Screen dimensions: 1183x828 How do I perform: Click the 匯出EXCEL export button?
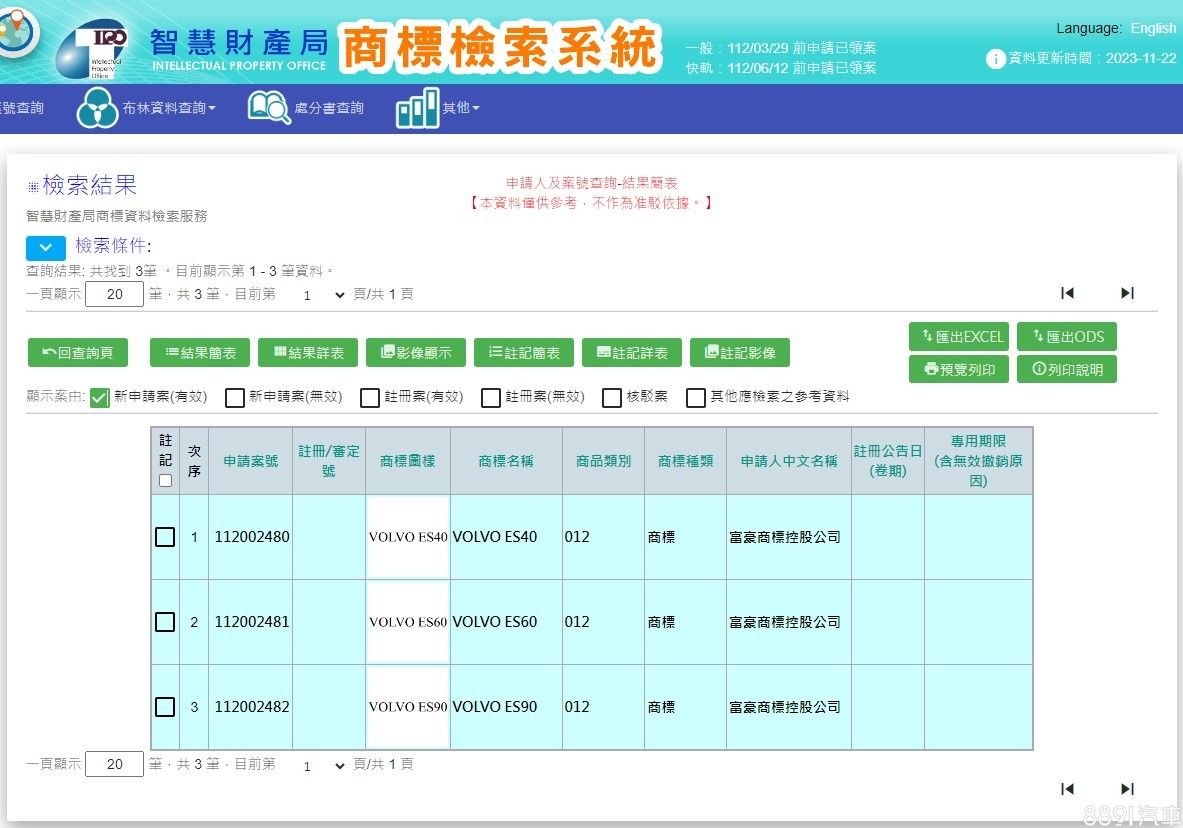tap(959, 337)
